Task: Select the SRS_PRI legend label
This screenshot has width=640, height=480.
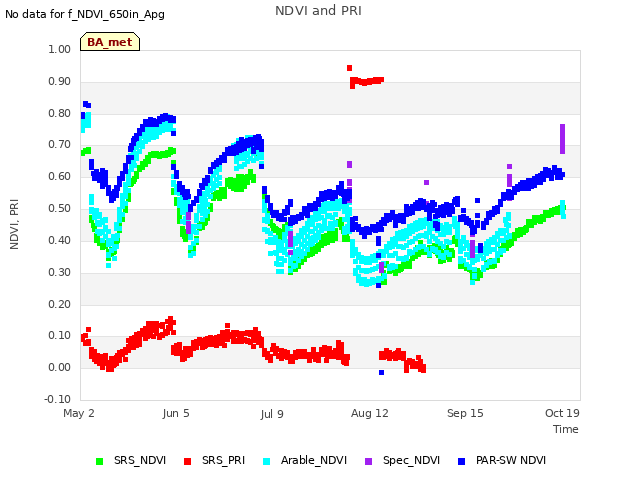Action: (223, 460)
